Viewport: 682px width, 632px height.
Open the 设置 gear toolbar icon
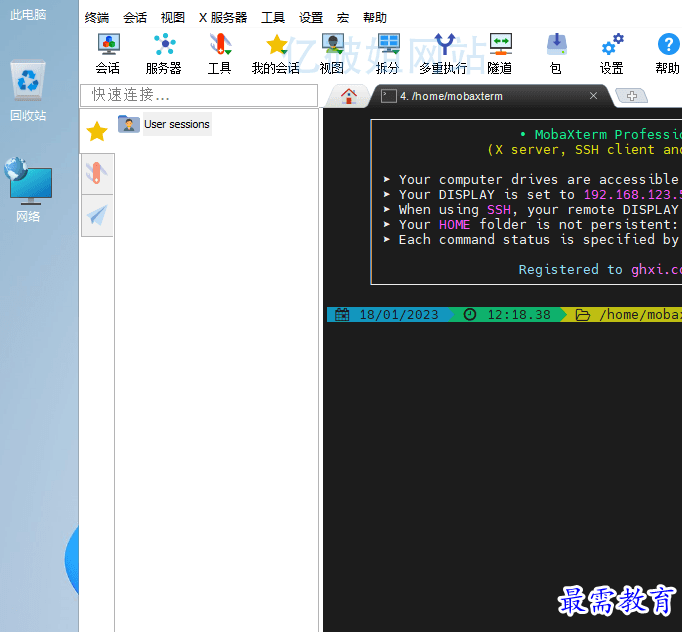point(612,54)
